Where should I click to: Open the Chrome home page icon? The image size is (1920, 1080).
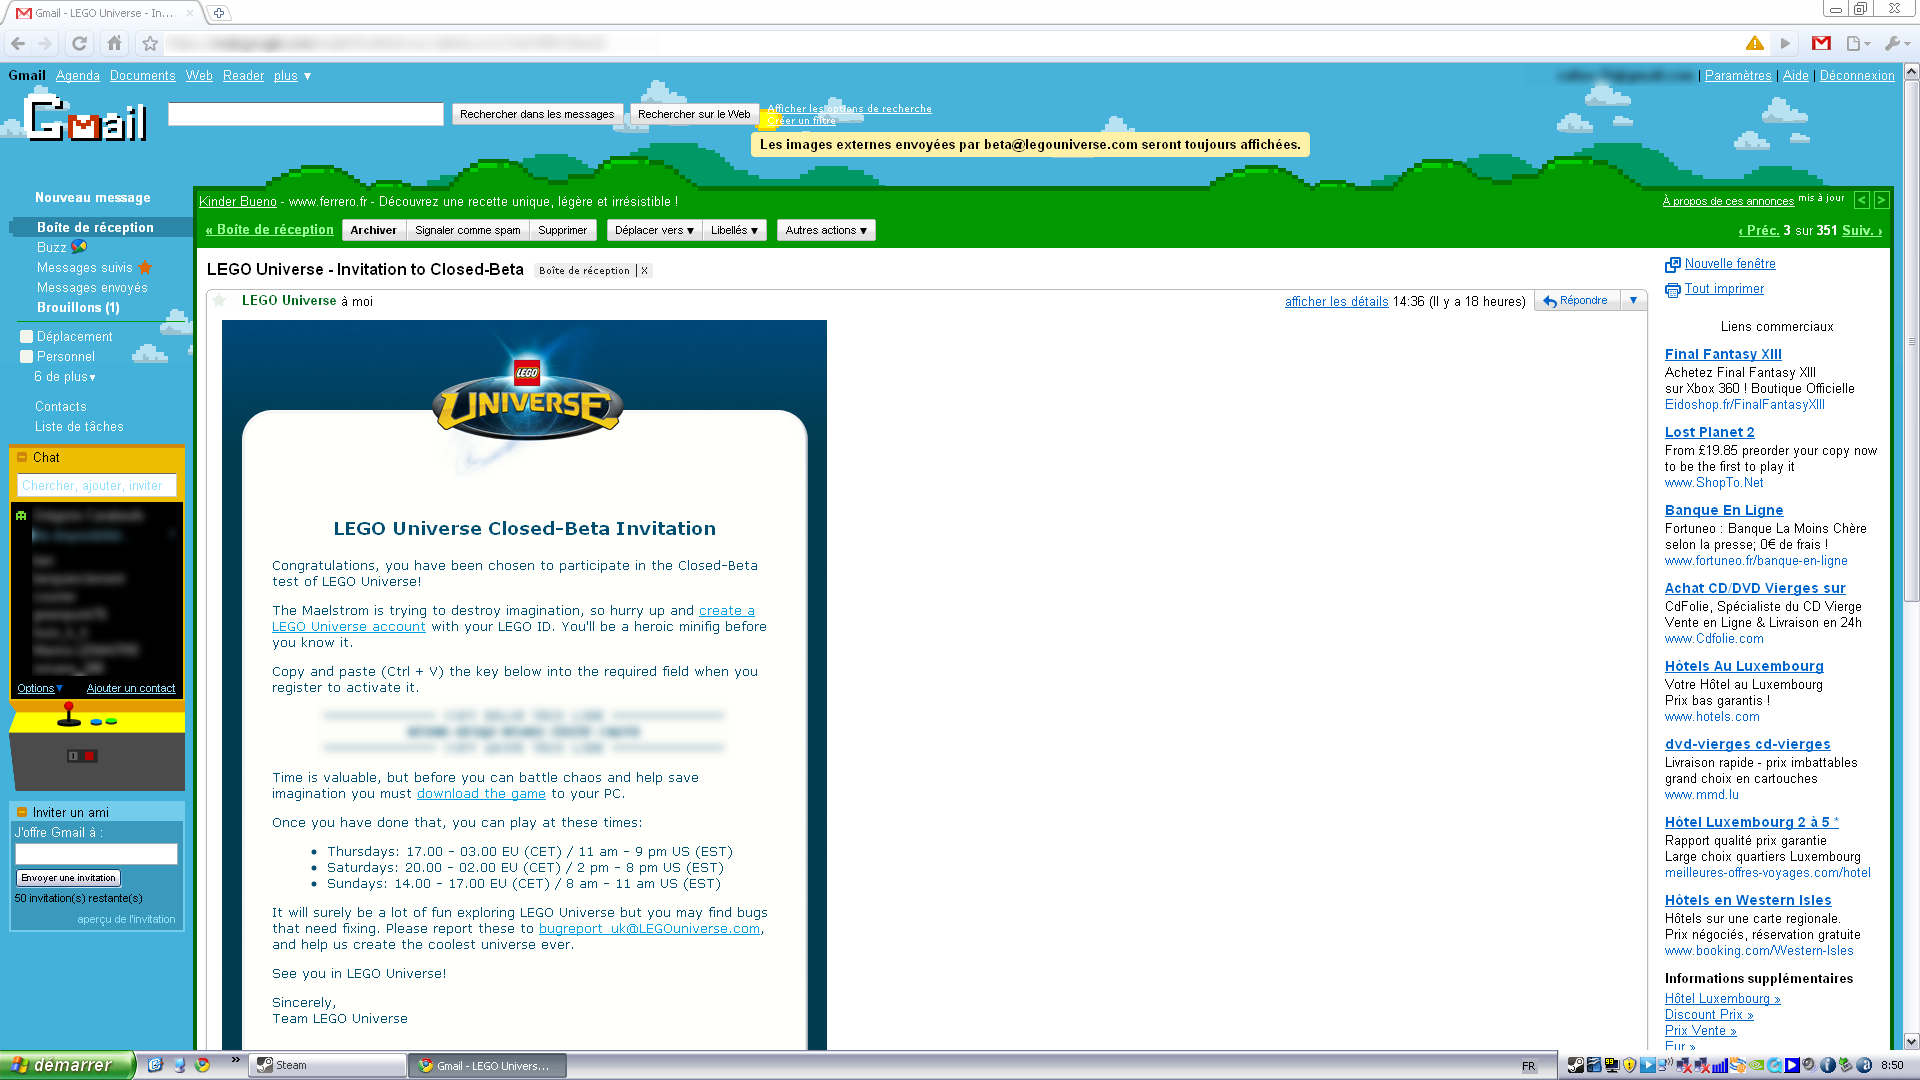pyautogui.click(x=114, y=43)
